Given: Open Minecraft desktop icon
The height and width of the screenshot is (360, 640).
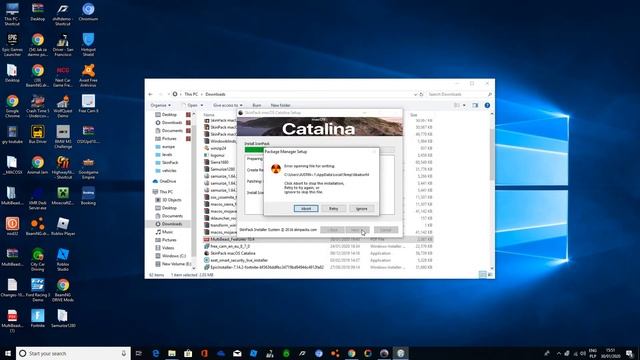Looking at the screenshot, I should (63, 196).
